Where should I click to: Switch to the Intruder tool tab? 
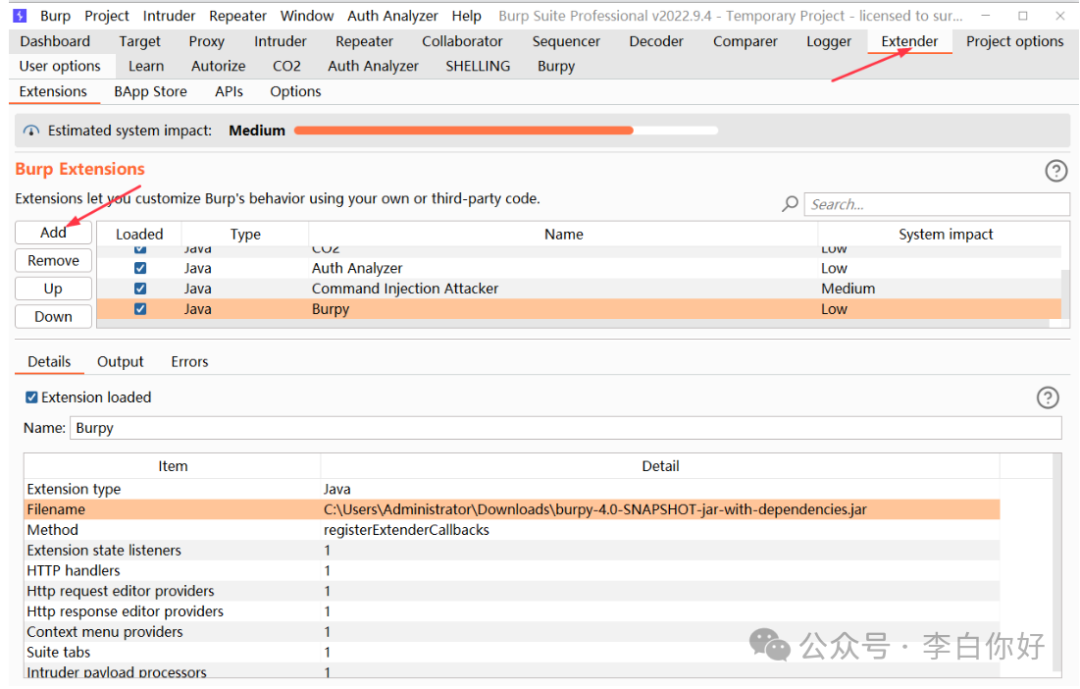click(x=280, y=41)
